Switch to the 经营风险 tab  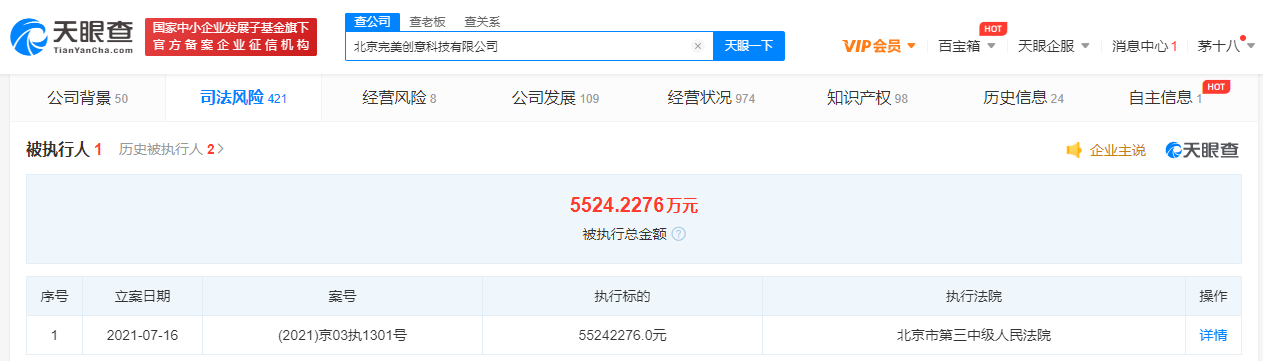click(399, 98)
